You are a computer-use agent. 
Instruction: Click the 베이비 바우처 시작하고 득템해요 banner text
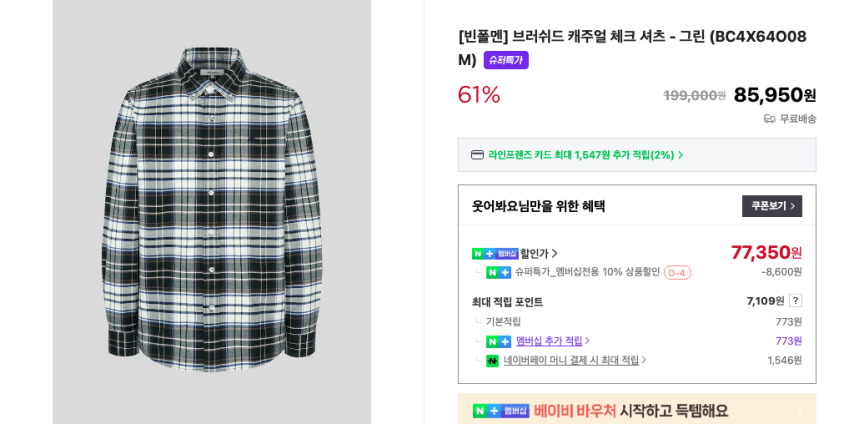coord(631,411)
